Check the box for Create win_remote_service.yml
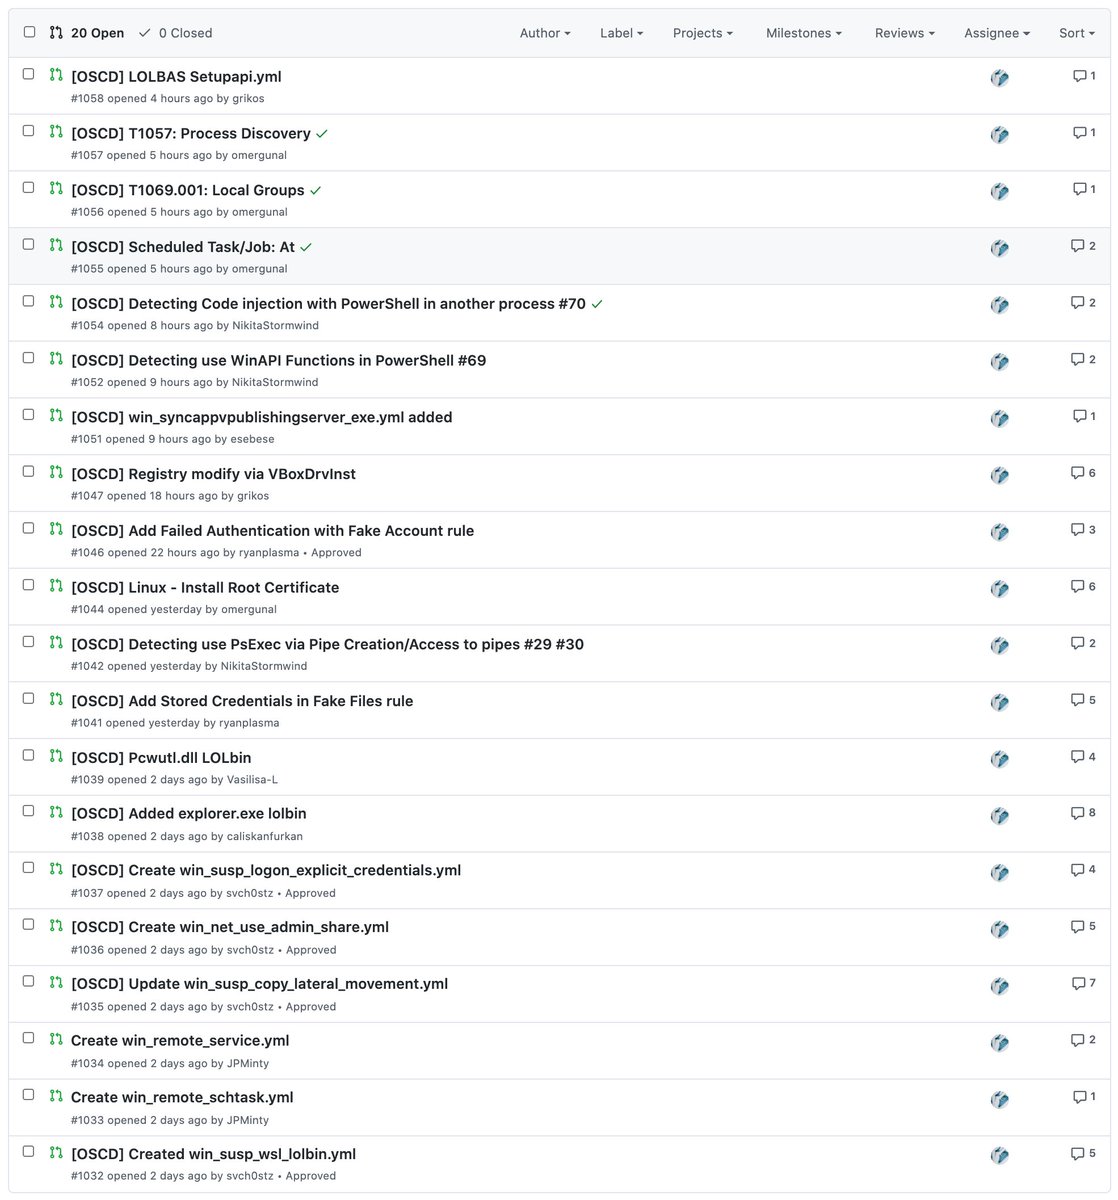The height and width of the screenshot is (1200, 1118). point(29,1038)
